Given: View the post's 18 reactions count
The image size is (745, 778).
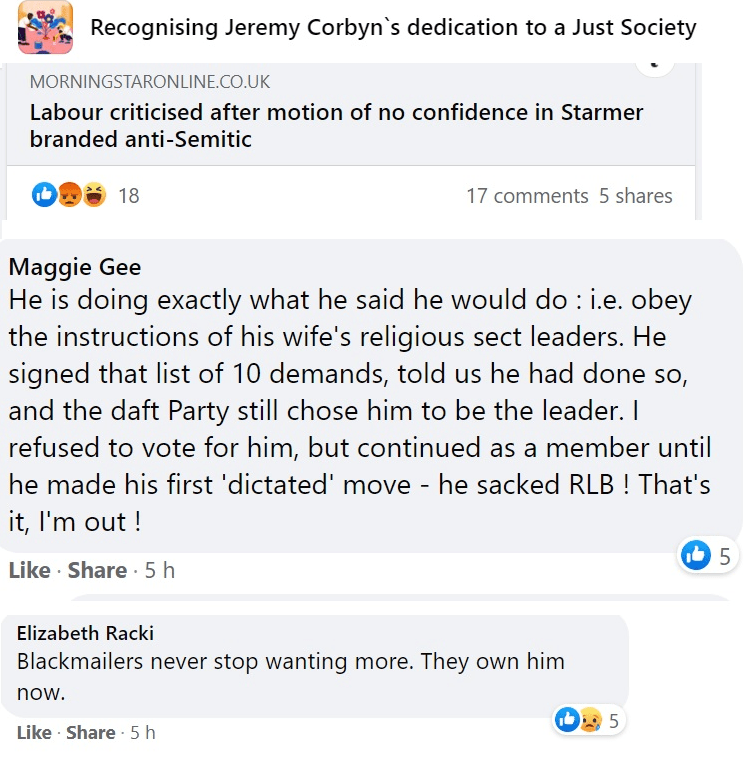Looking at the screenshot, I should [129, 196].
